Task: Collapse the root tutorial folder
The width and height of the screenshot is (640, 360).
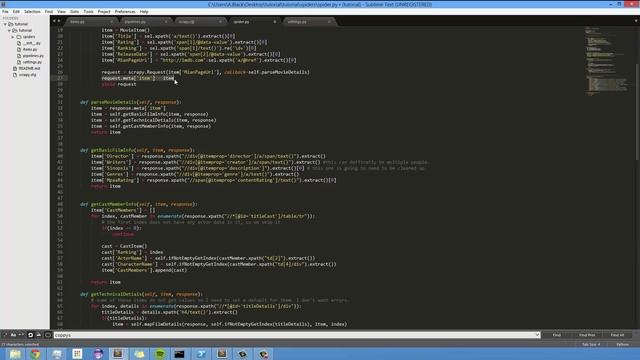Action: (x=5, y=24)
